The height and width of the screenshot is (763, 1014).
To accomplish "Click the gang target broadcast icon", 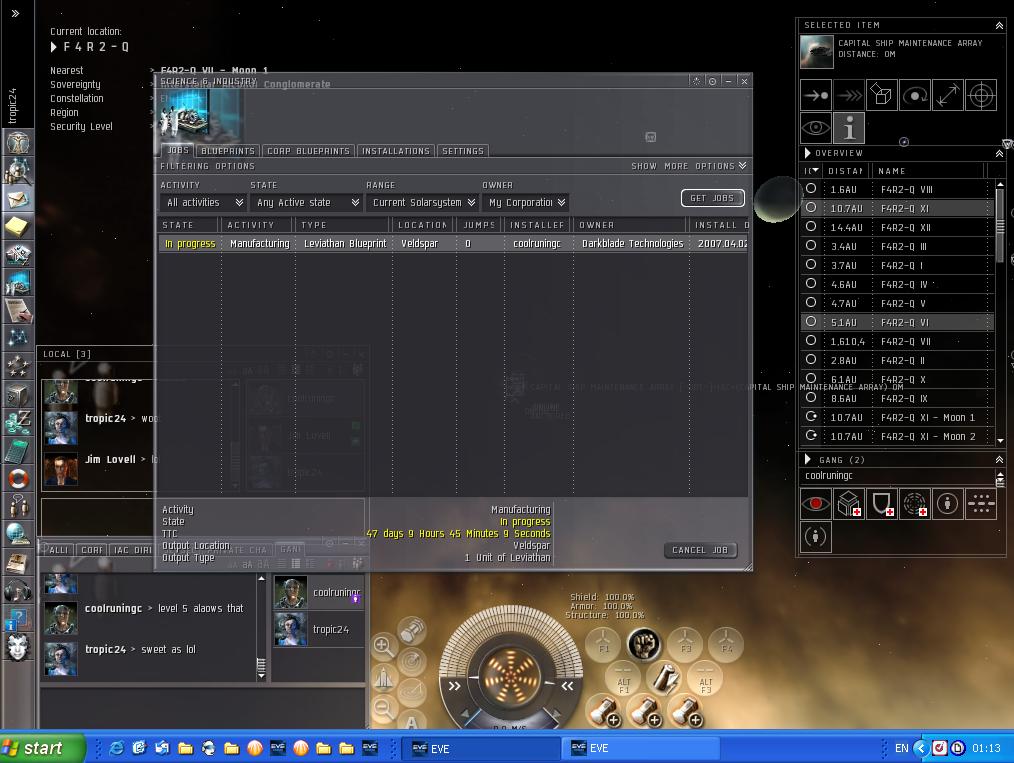I will 915,503.
